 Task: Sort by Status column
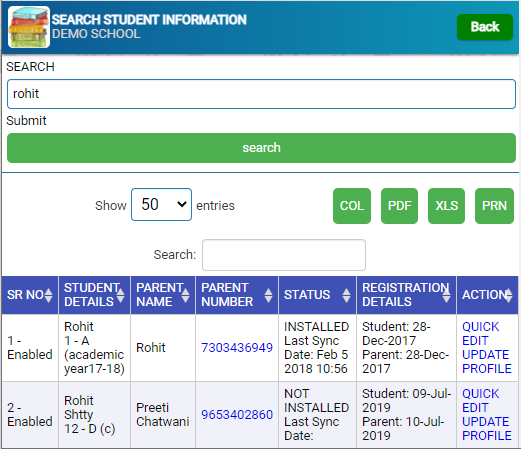(346, 295)
